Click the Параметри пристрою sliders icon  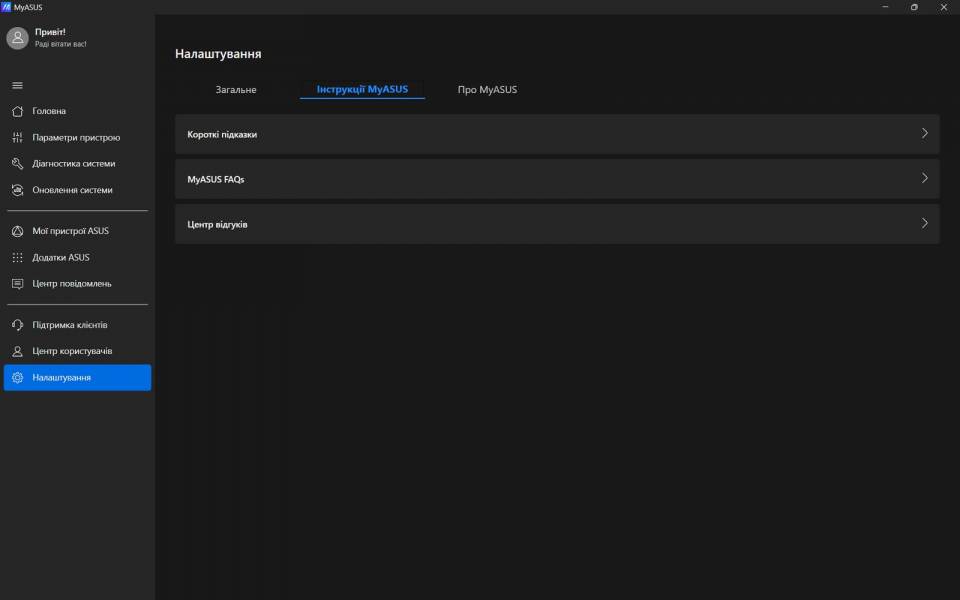[17, 137]
